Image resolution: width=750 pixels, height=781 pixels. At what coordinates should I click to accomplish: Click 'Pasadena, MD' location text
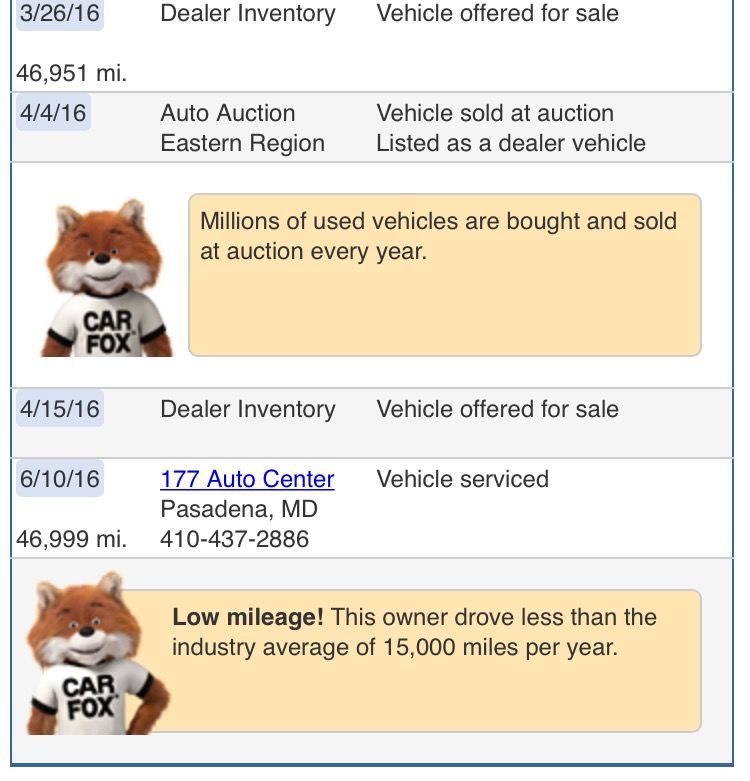(238, 509)
